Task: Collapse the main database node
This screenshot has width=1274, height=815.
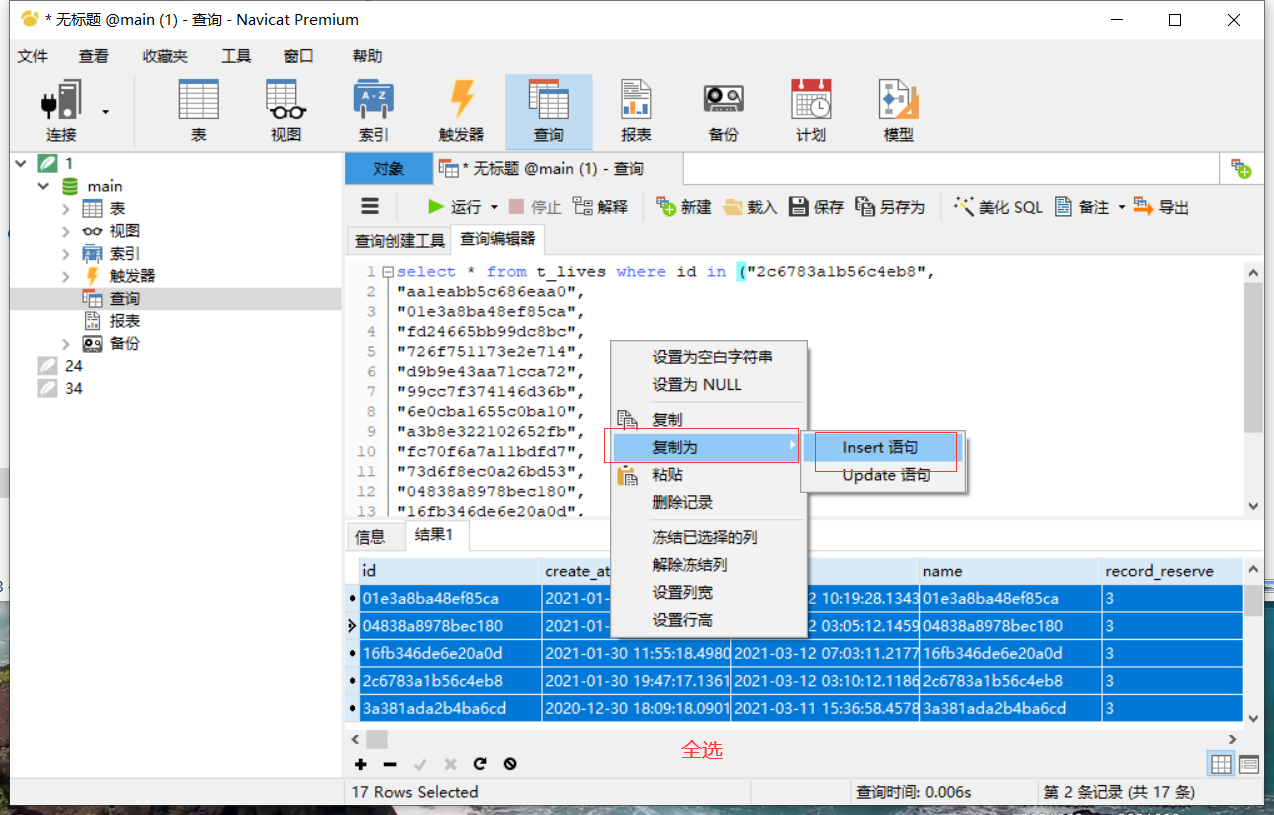Action: 43,186
